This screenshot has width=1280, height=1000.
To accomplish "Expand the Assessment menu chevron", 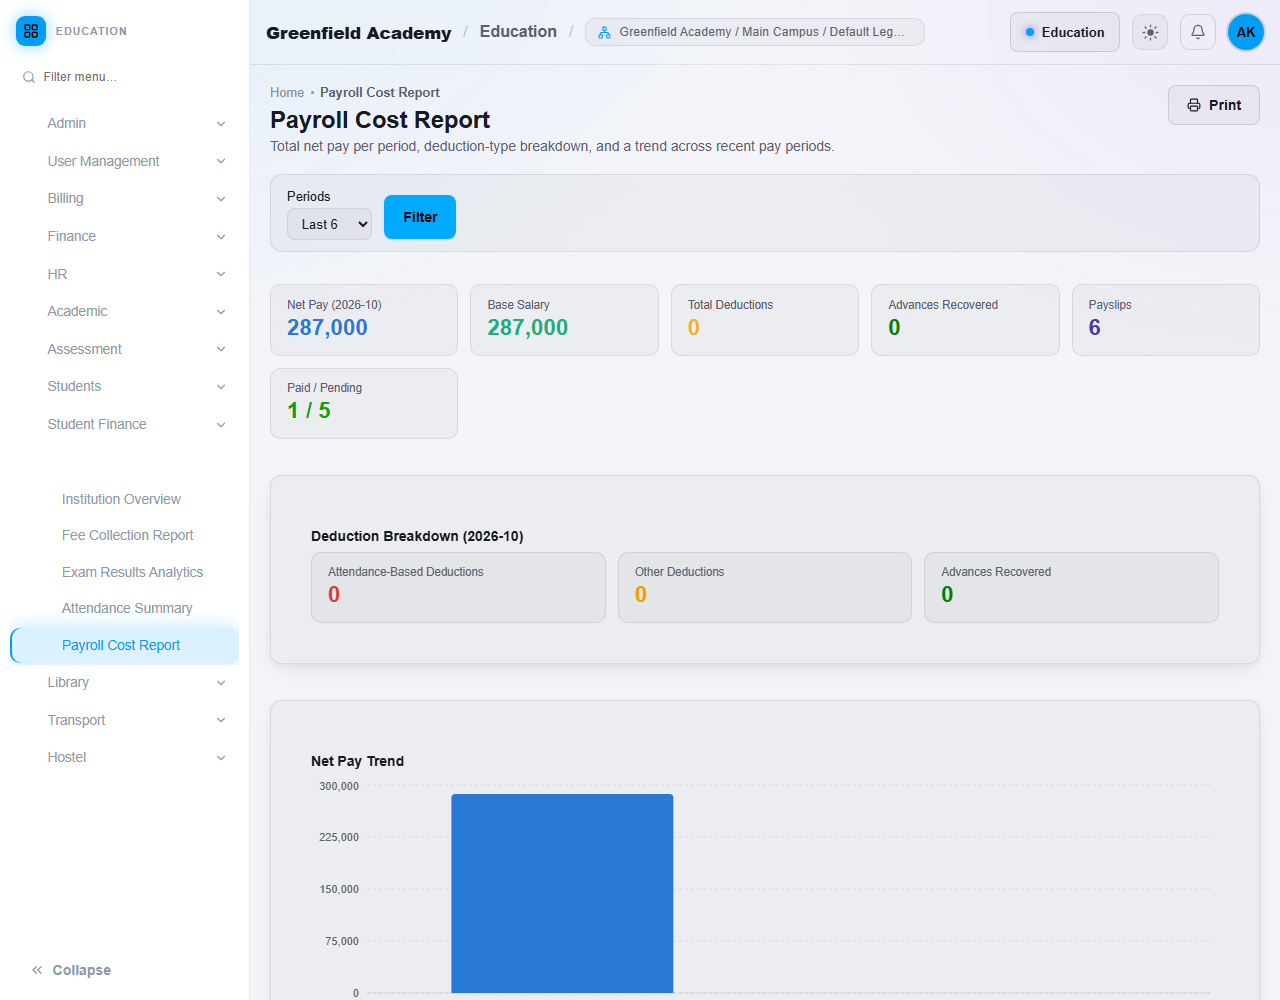I will tap(221, 349).
